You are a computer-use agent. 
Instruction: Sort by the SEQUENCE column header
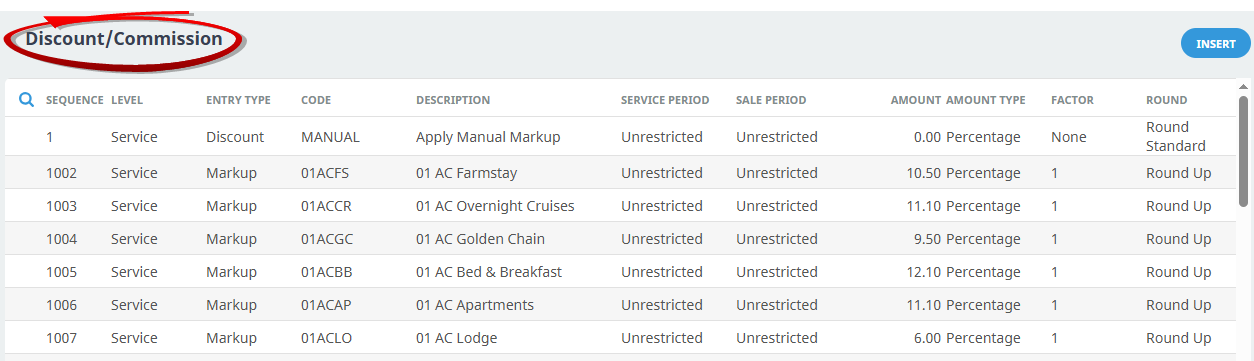[x=75, y=100]
